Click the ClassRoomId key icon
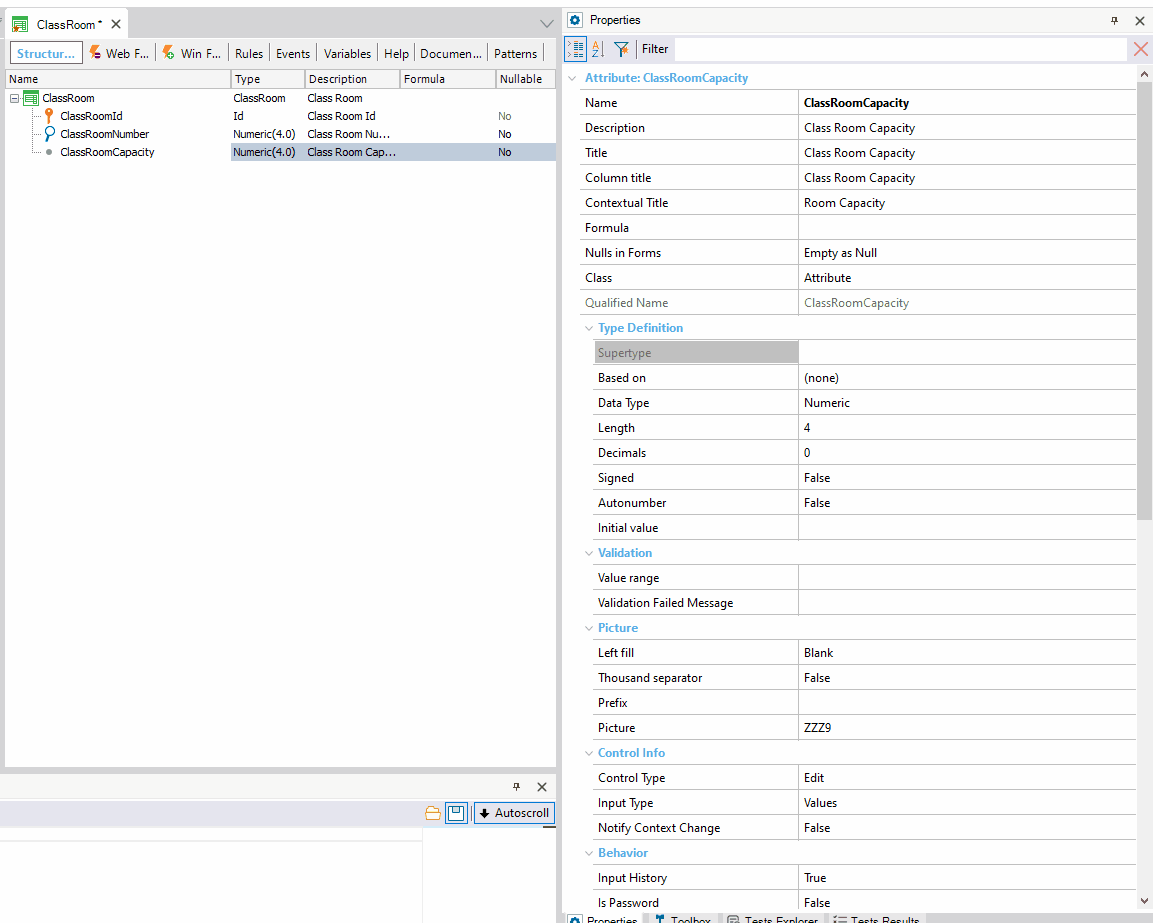The width and height of the screenshot is (1153, 923). pyautogui.click(x=48, y=116)
